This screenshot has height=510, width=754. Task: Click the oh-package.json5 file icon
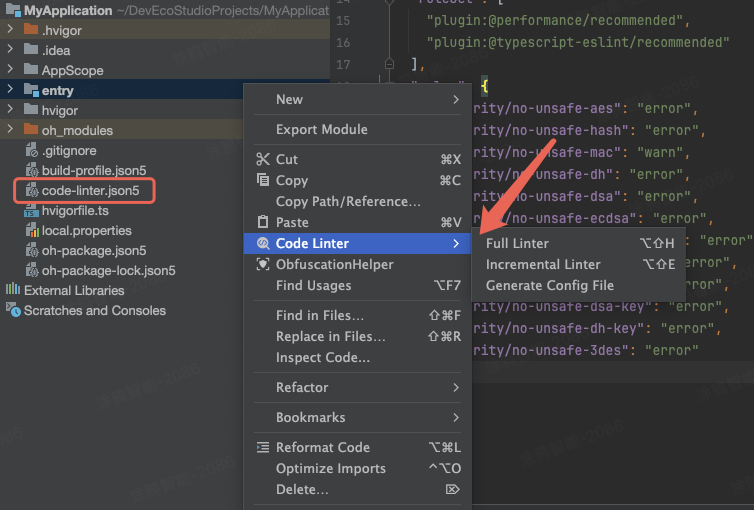click(x=32, y=250)
